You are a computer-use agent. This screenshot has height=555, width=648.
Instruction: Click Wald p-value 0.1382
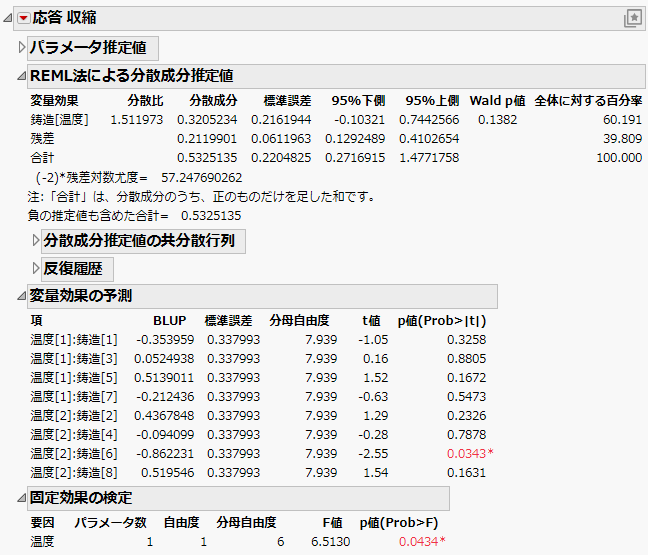coord(498,120)
